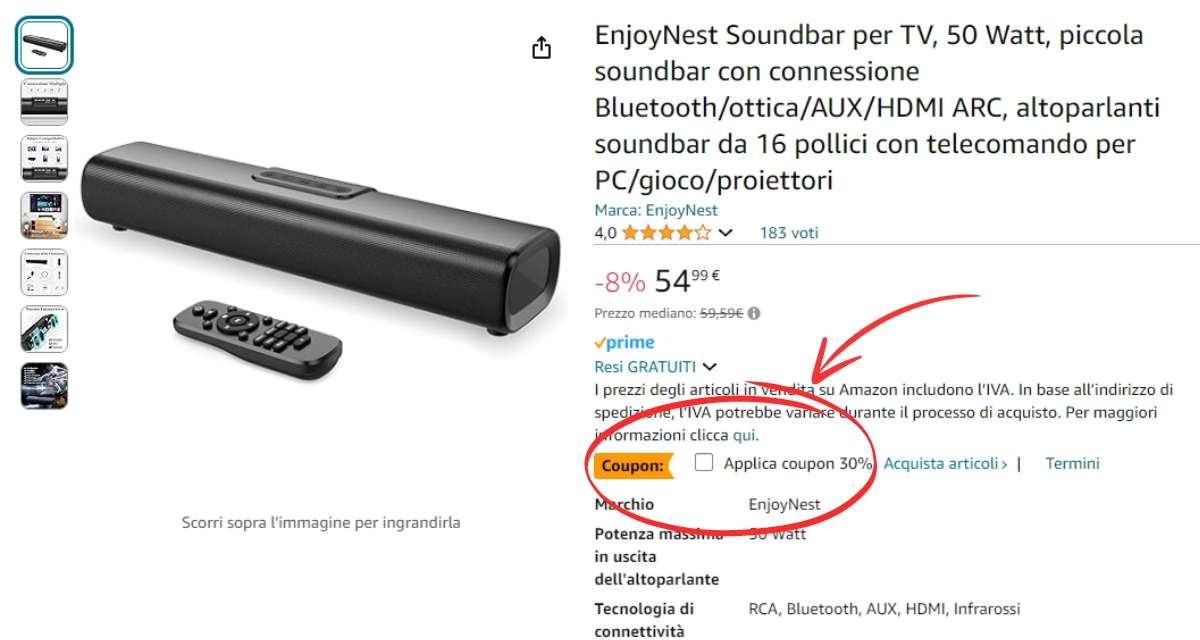Expand the Resi GRATUITI dropdown
Image resolution: width=1200 pixels, height=640 pixels.
point(709,367)
